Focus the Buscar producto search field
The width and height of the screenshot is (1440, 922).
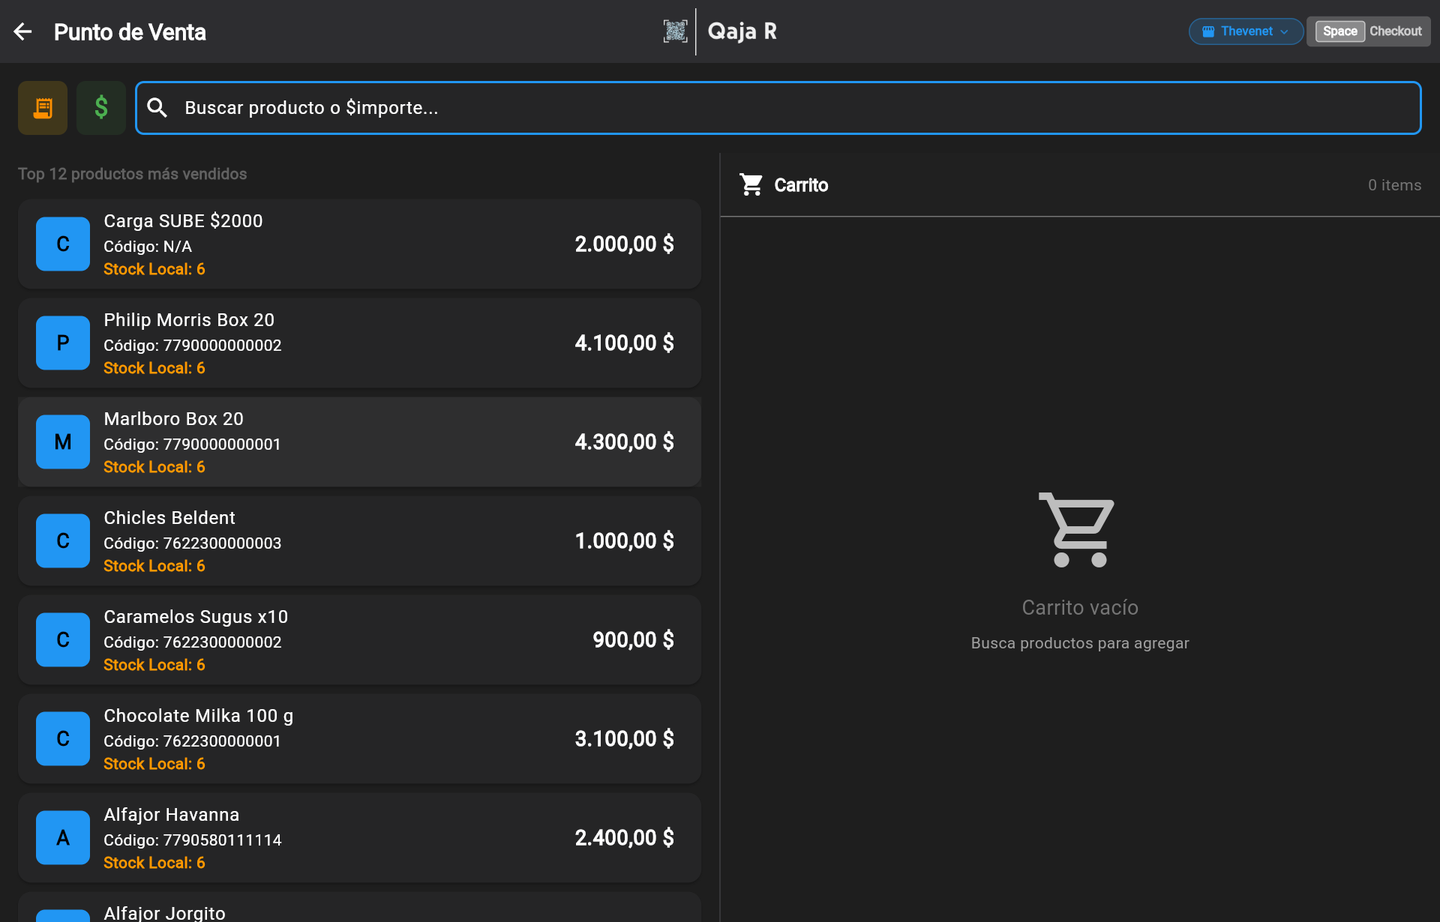pyautogui.click(x=778, y=108)
